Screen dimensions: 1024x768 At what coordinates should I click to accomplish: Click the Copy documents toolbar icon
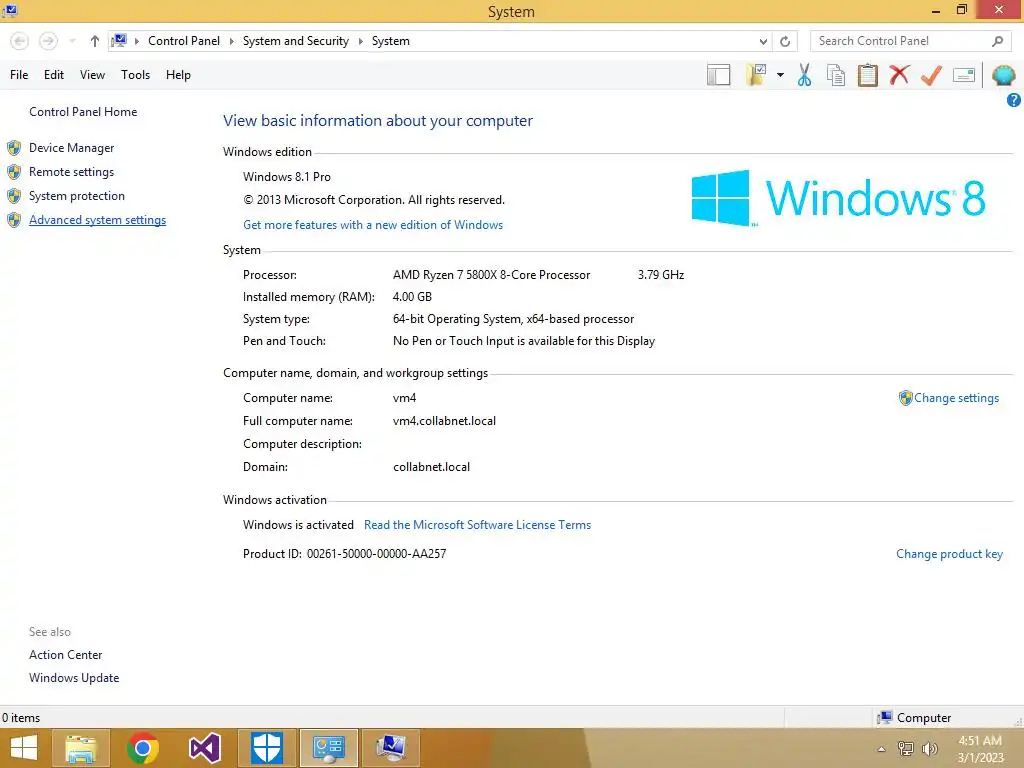coord(836,74)
